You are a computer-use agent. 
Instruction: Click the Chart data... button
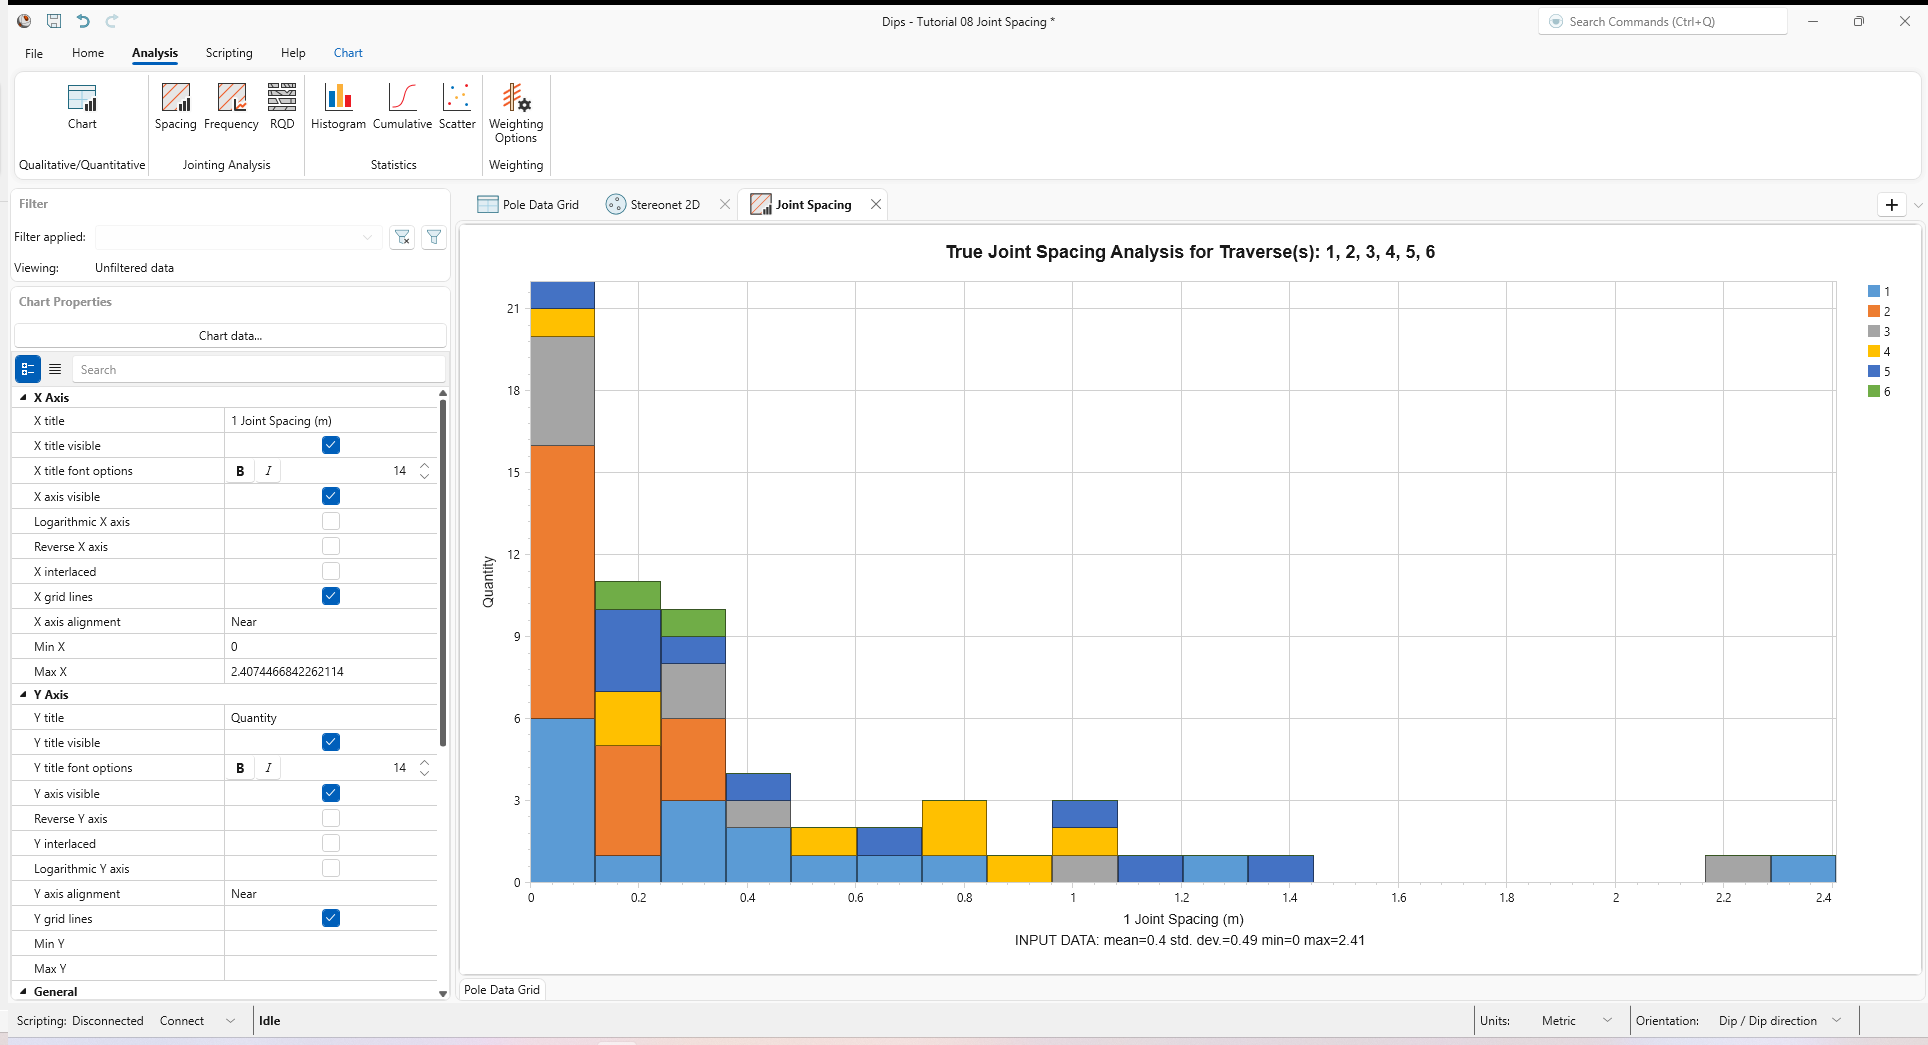point(230,336)
